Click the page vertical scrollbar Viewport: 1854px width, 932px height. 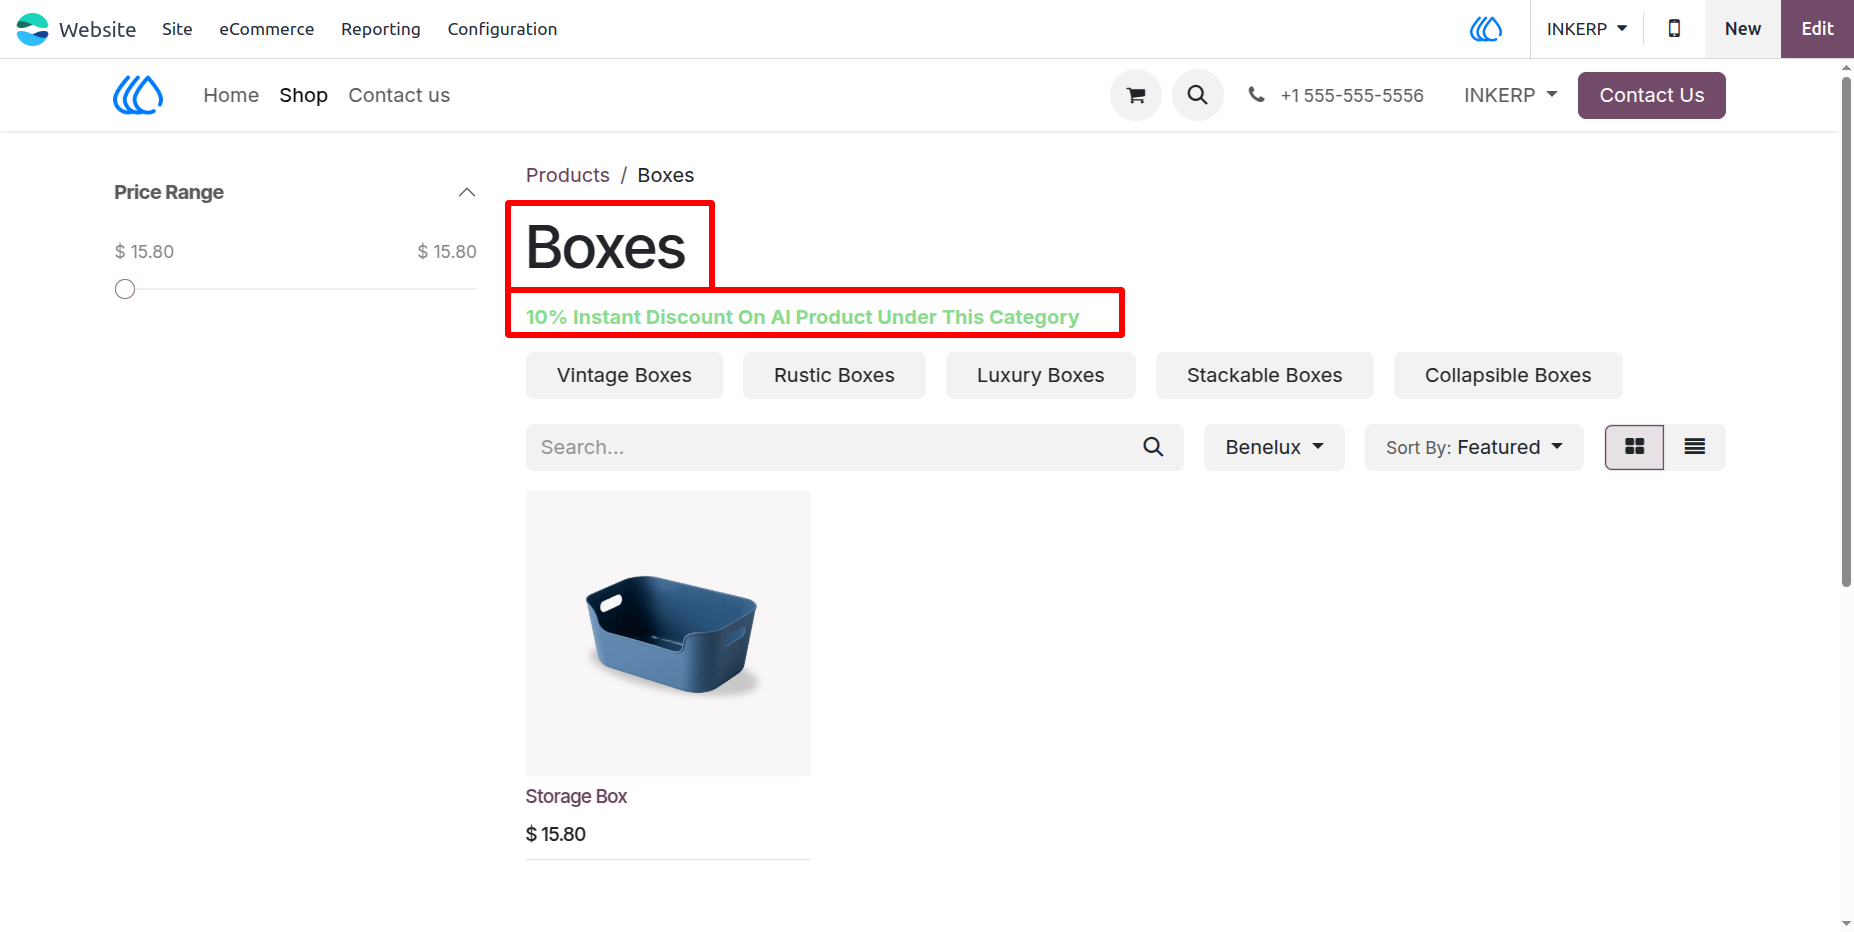pos(1846,332)
